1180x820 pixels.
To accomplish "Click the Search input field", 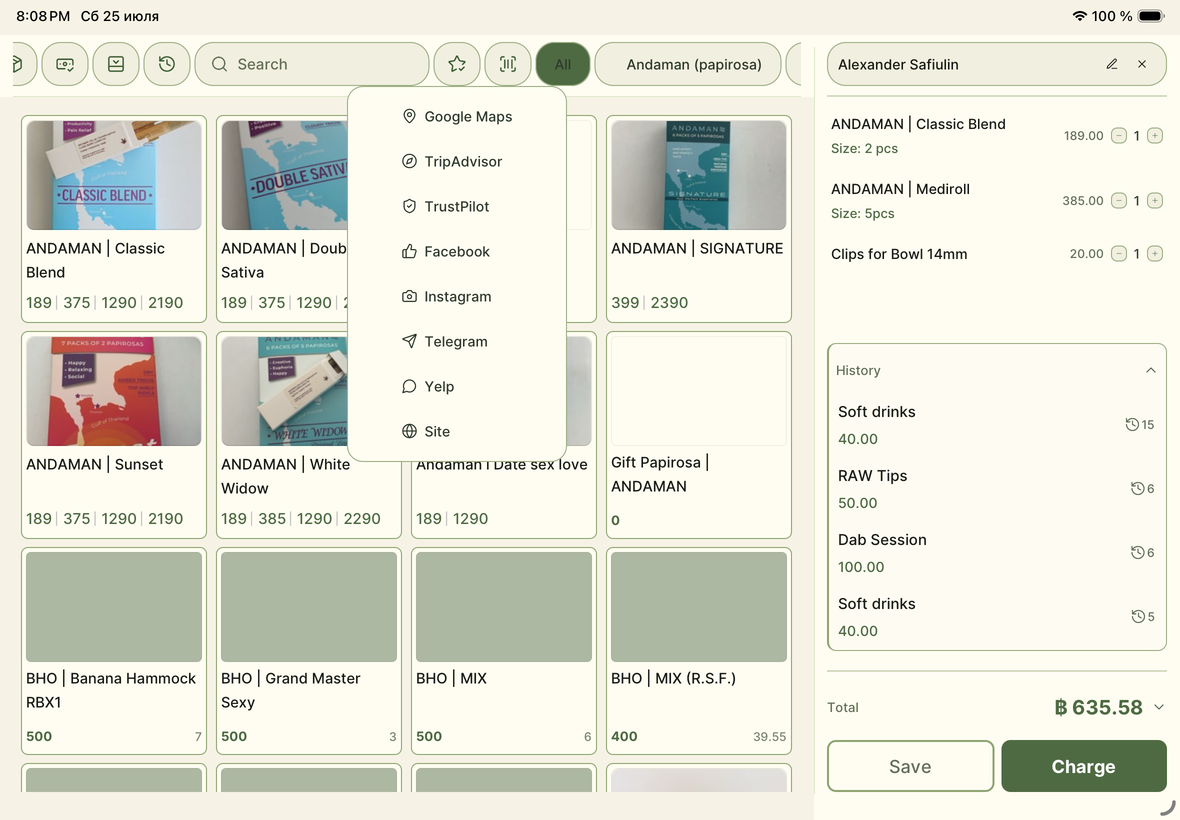I will [x=312, y=65].
